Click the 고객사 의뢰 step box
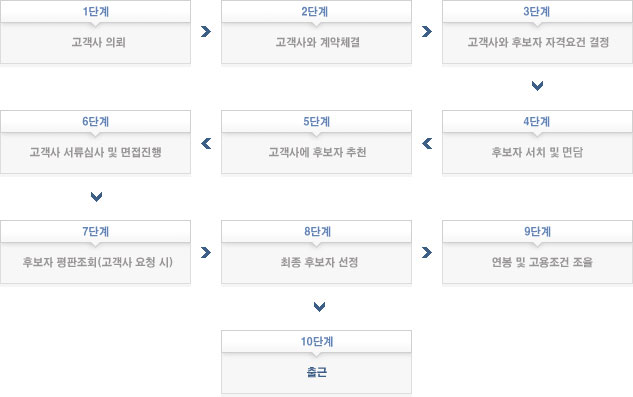Image resolution: width=633 pixels, height=397 pixels. point(96,42)
